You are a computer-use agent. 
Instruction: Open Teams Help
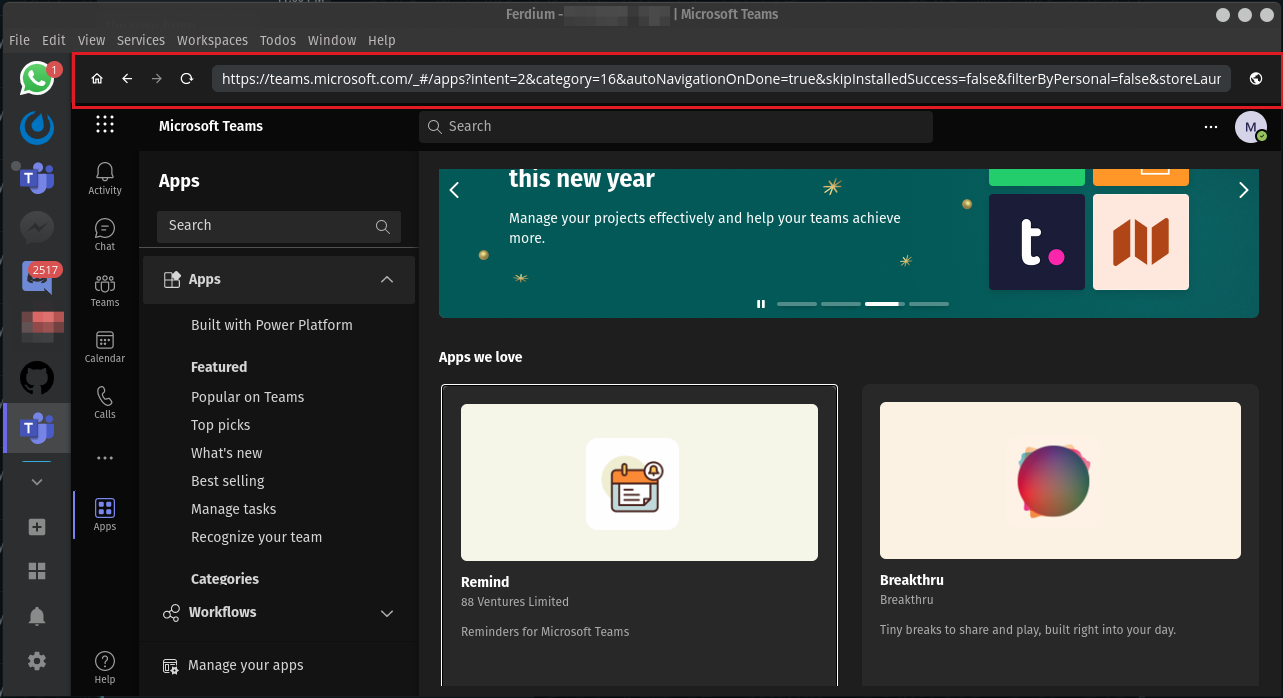(x=105, y=667)
